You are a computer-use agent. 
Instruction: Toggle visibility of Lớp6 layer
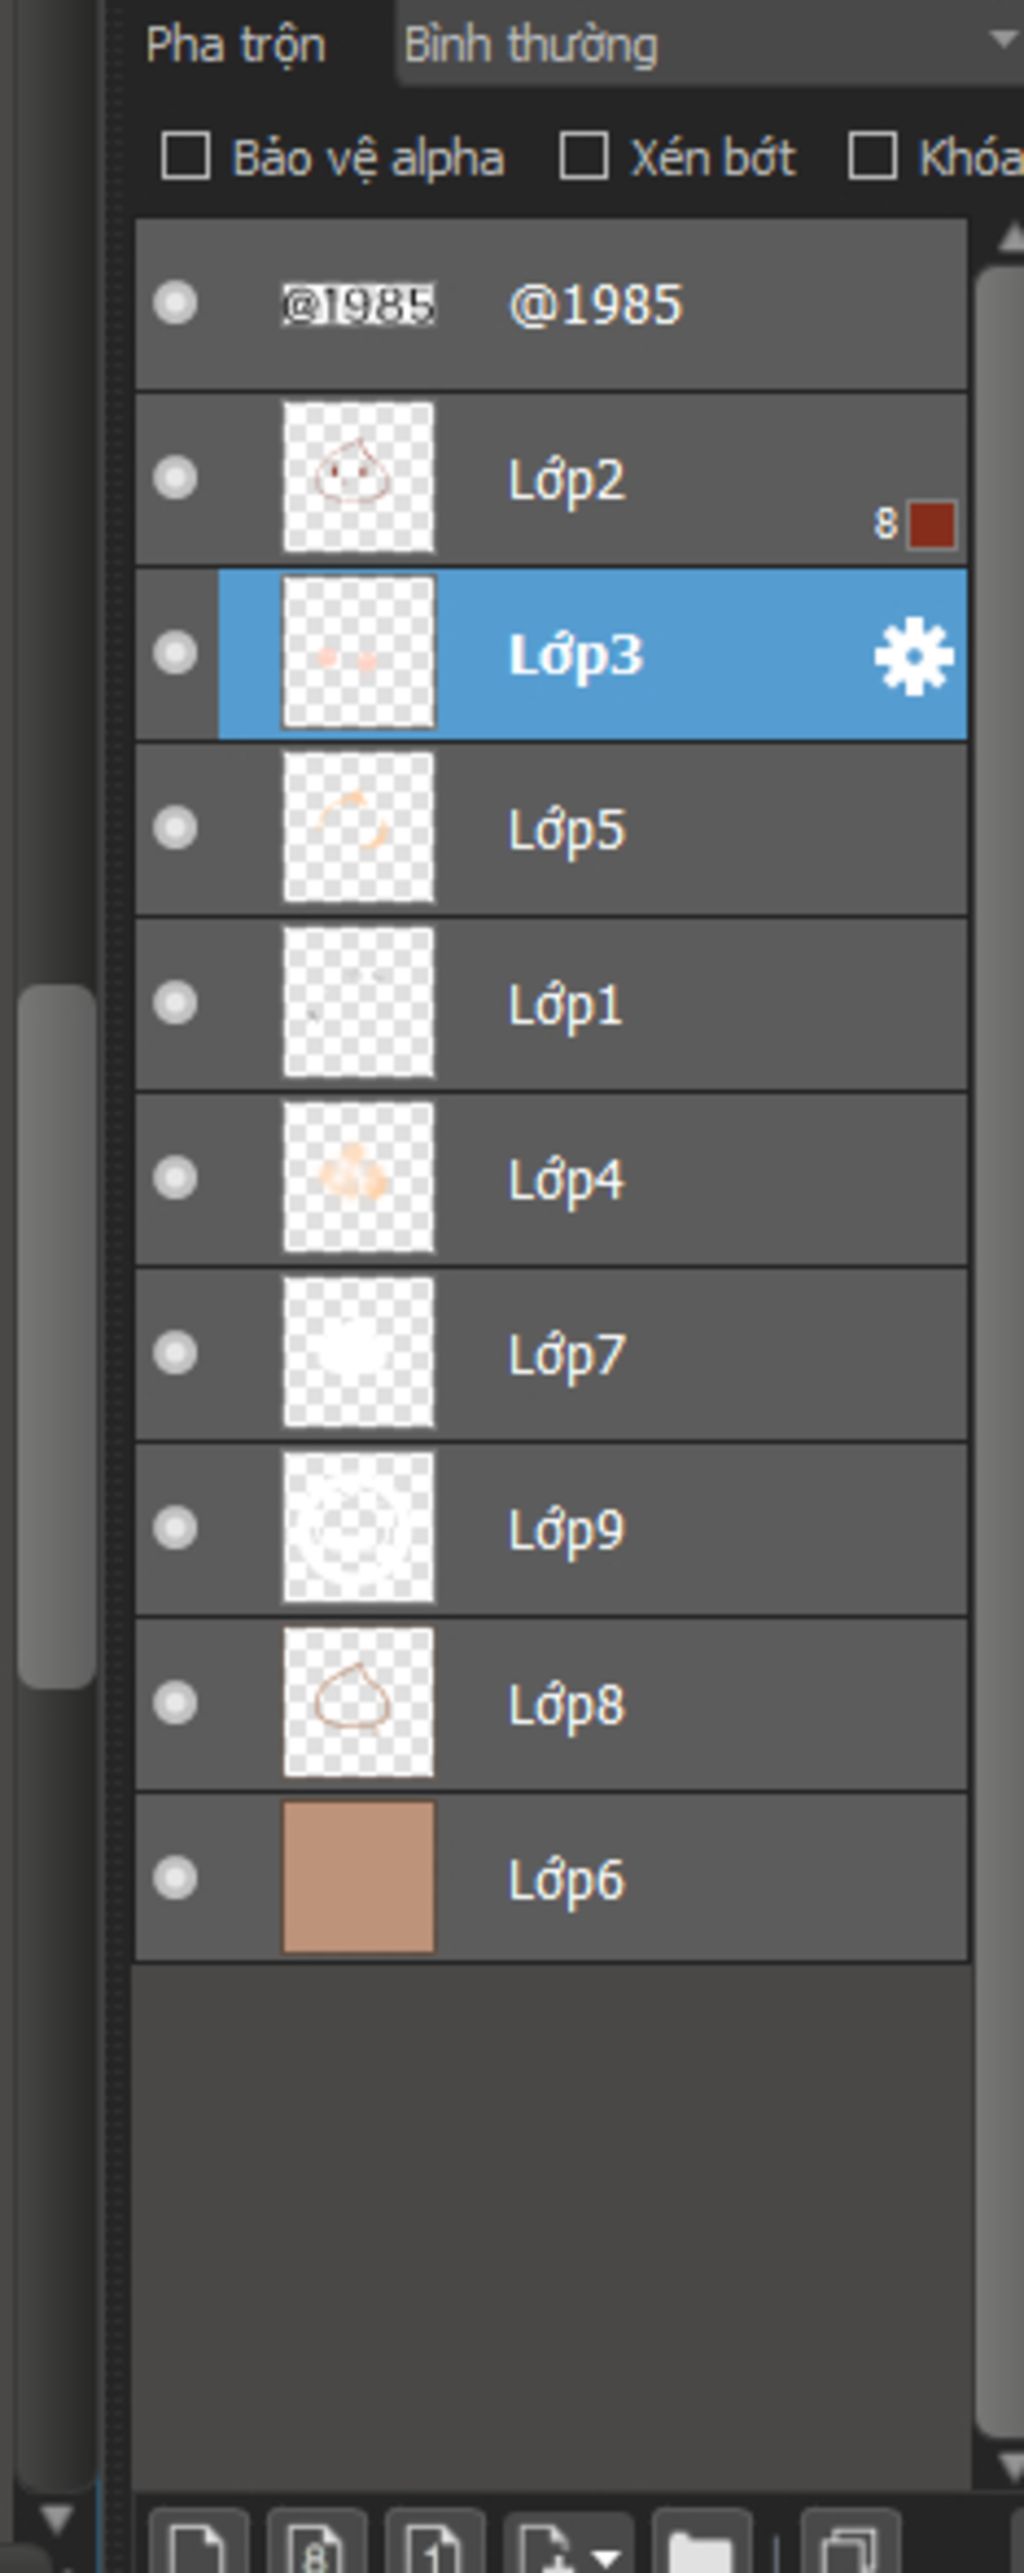175,1878
